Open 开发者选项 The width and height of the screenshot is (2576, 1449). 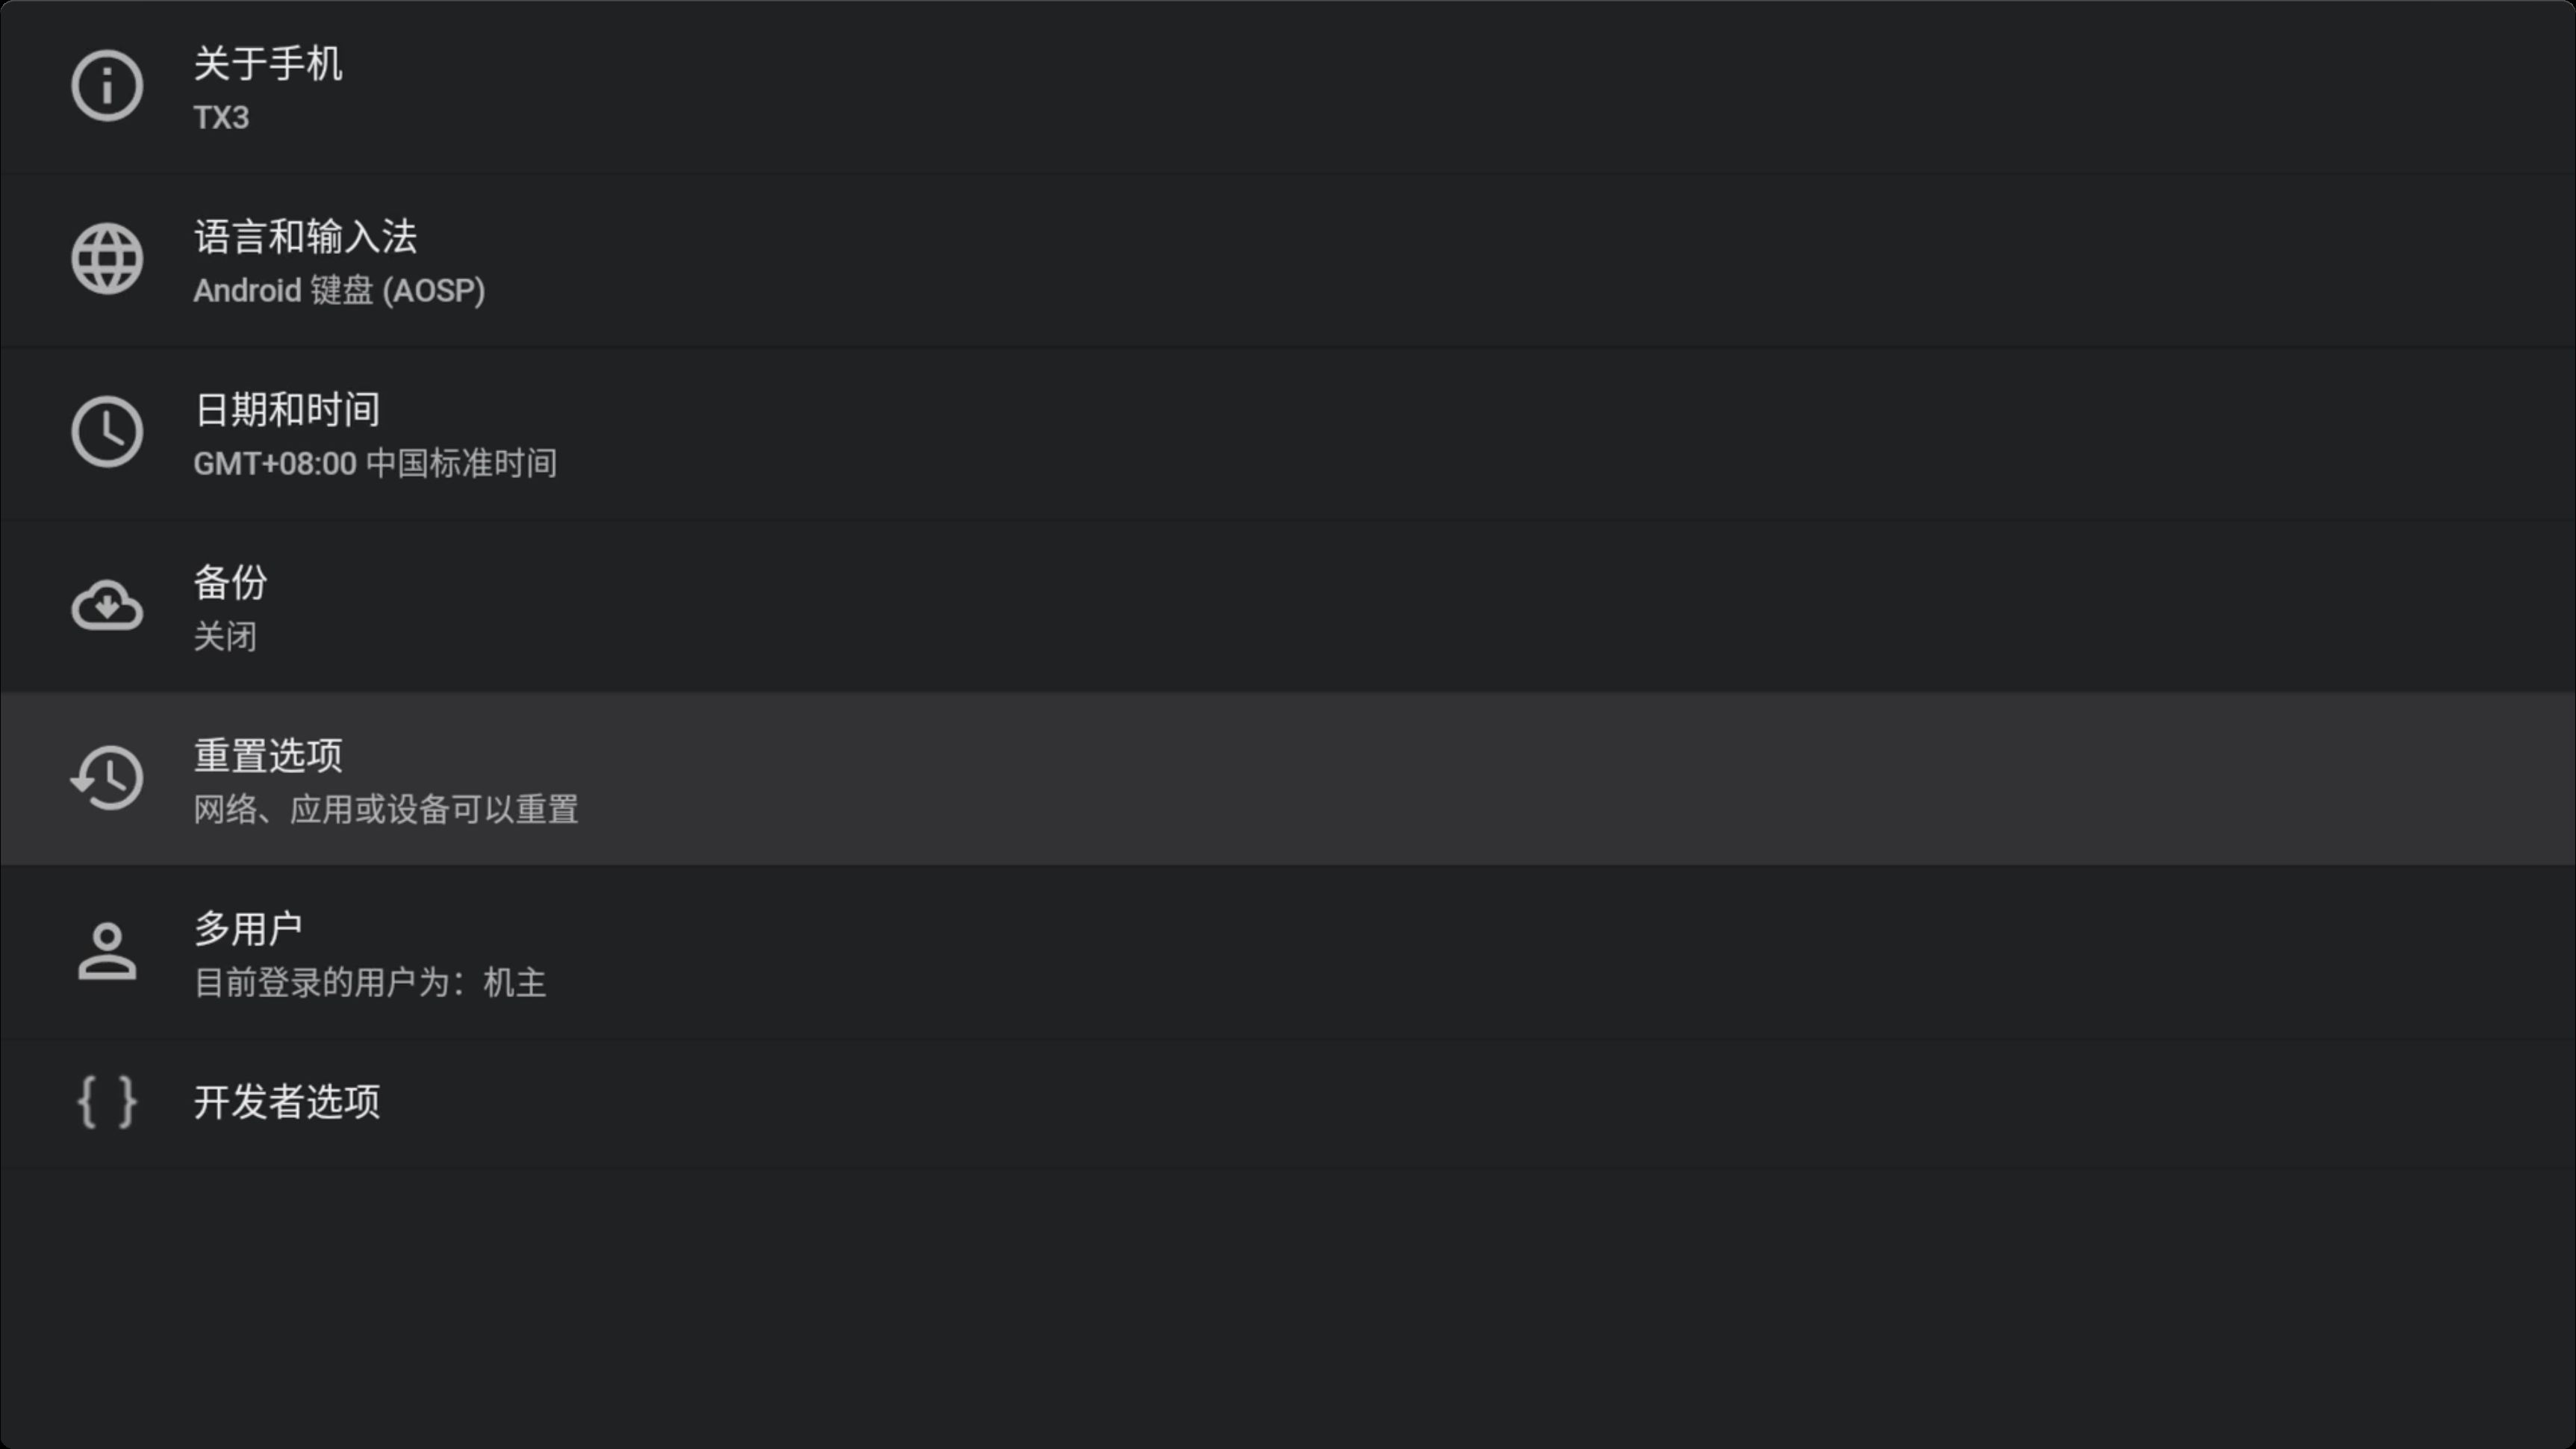coord(1288,1102)
